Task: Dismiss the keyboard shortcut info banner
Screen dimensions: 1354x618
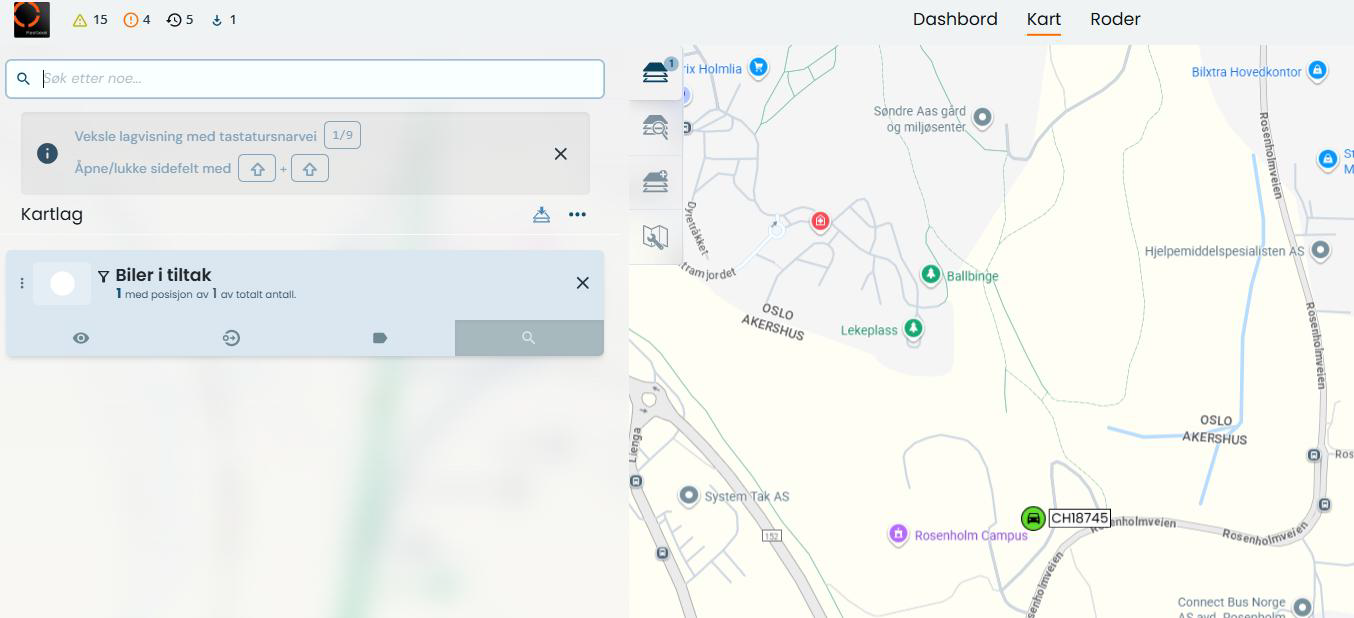Action: pyautogui.click(x=561, y=154)
